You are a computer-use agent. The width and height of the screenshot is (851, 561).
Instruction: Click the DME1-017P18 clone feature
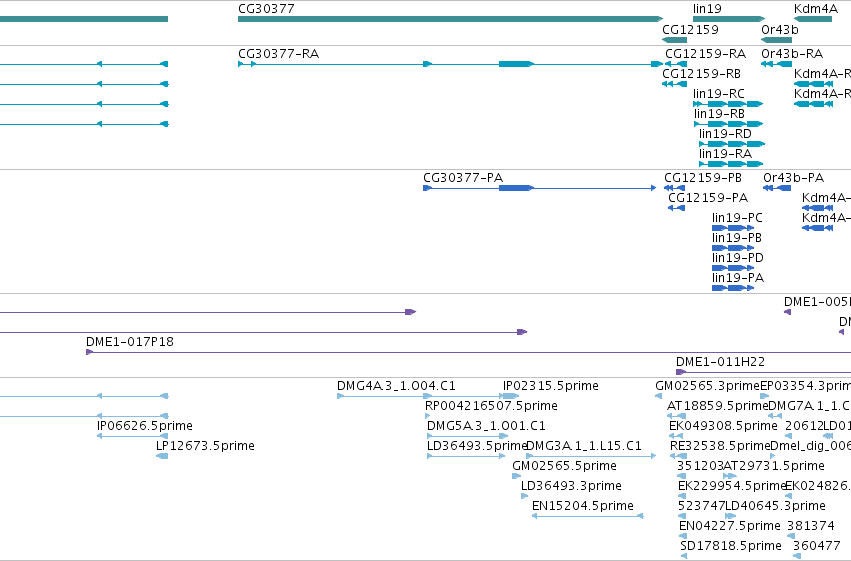click(x=468, y=353)
